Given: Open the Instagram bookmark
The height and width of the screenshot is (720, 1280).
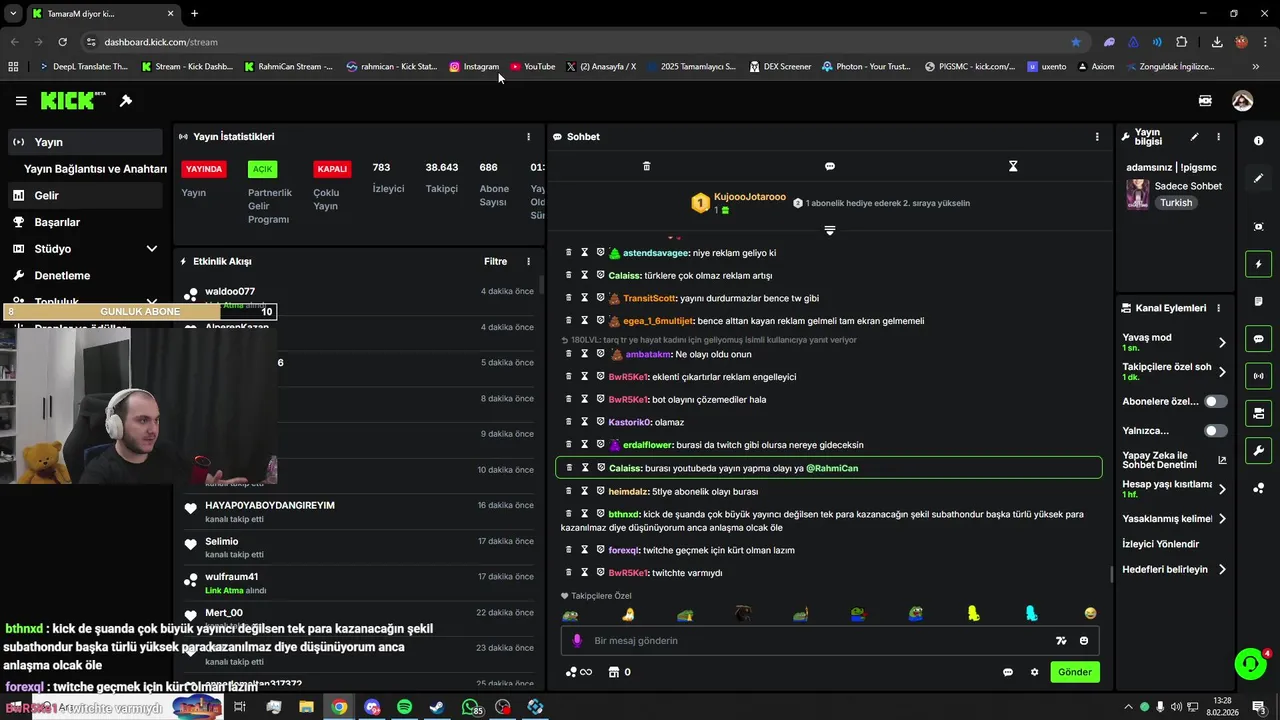Looking at the screenshot, I should coord(474,67).
